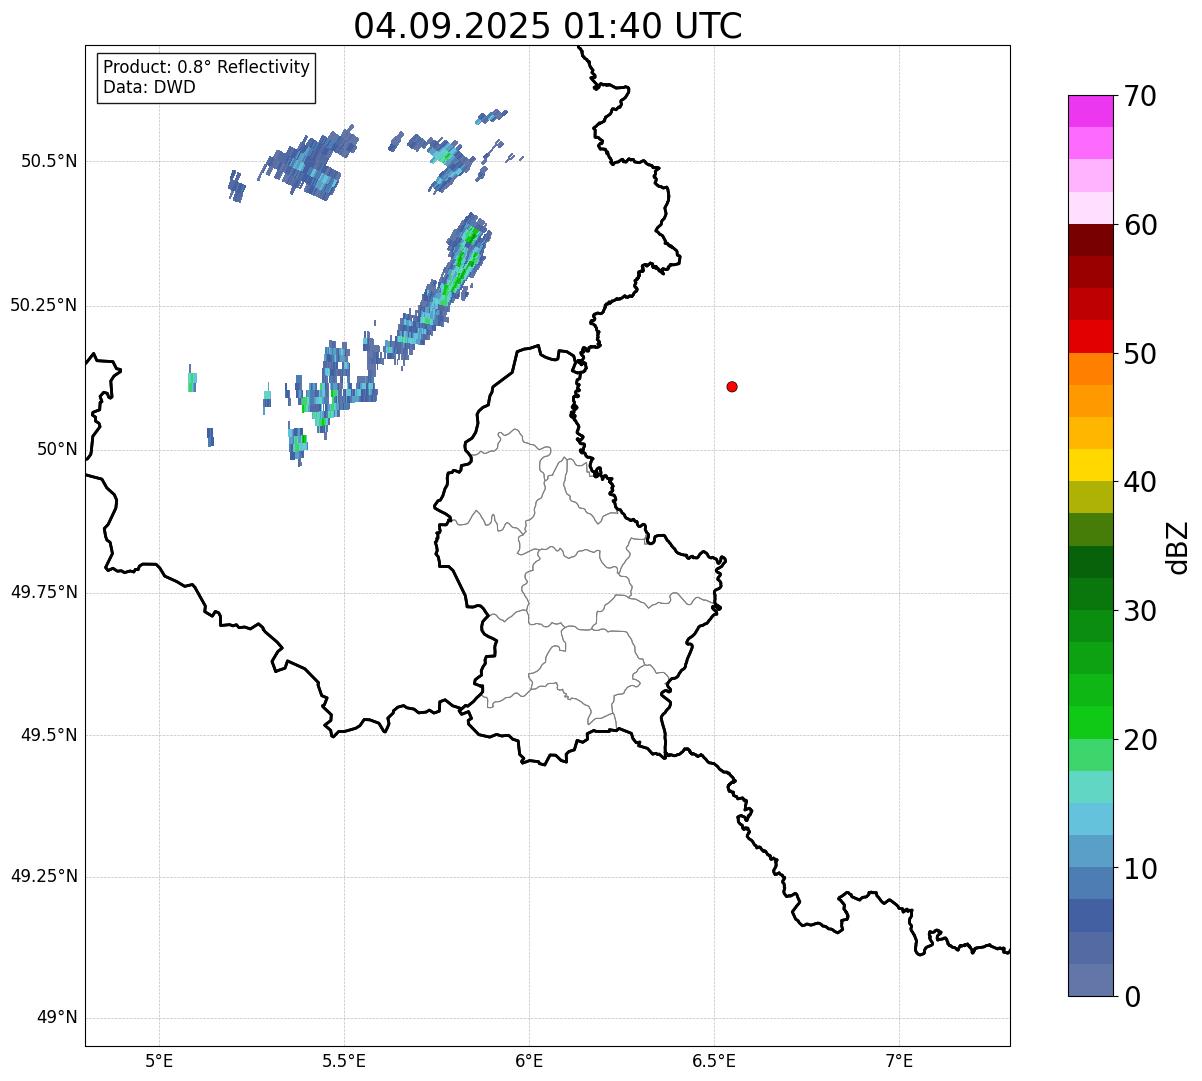Click the turquoise colorbar segment between 10 and 20
1202x1081 pixels.
coord(1091,787)
